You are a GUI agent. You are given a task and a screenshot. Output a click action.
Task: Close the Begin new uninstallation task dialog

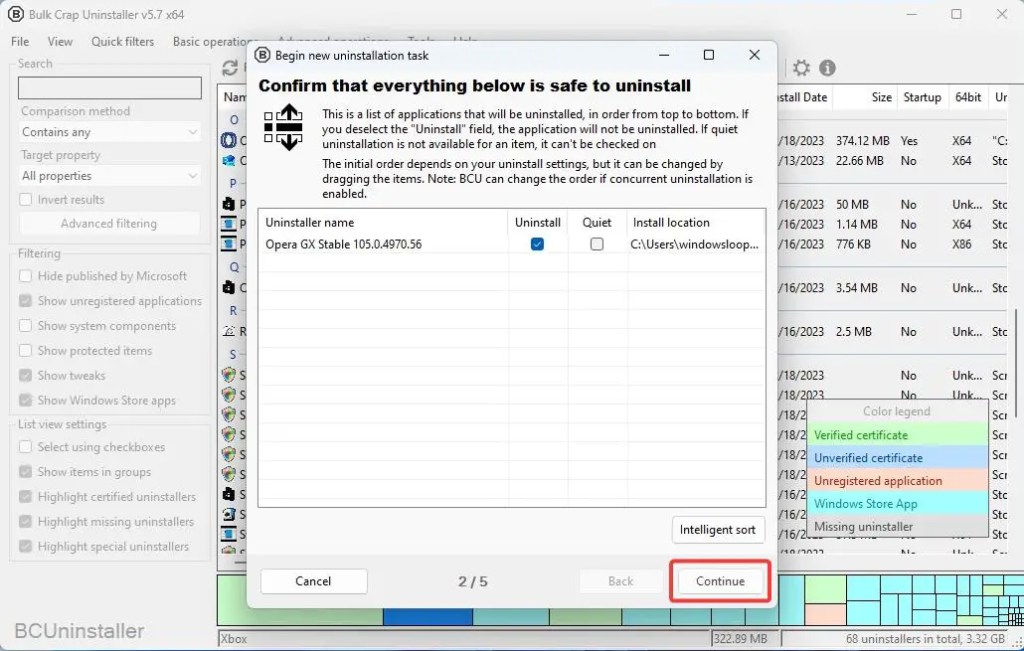[x=754, y=55]
